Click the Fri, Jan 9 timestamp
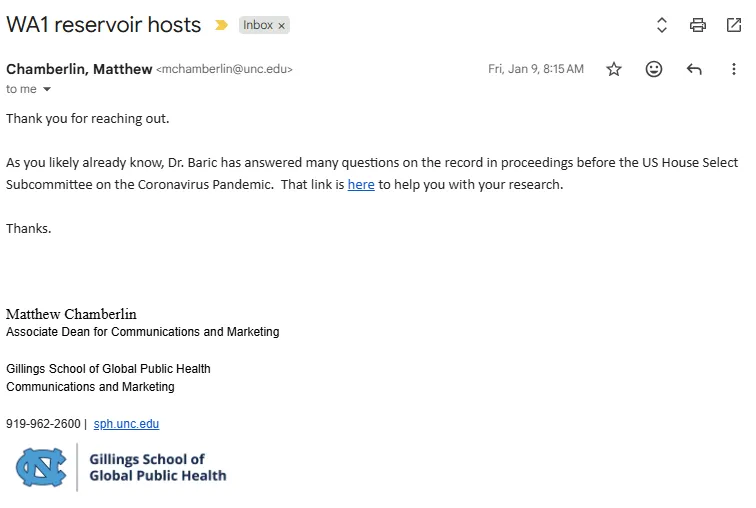Screen dimensions: 756x508 (535, 69)
